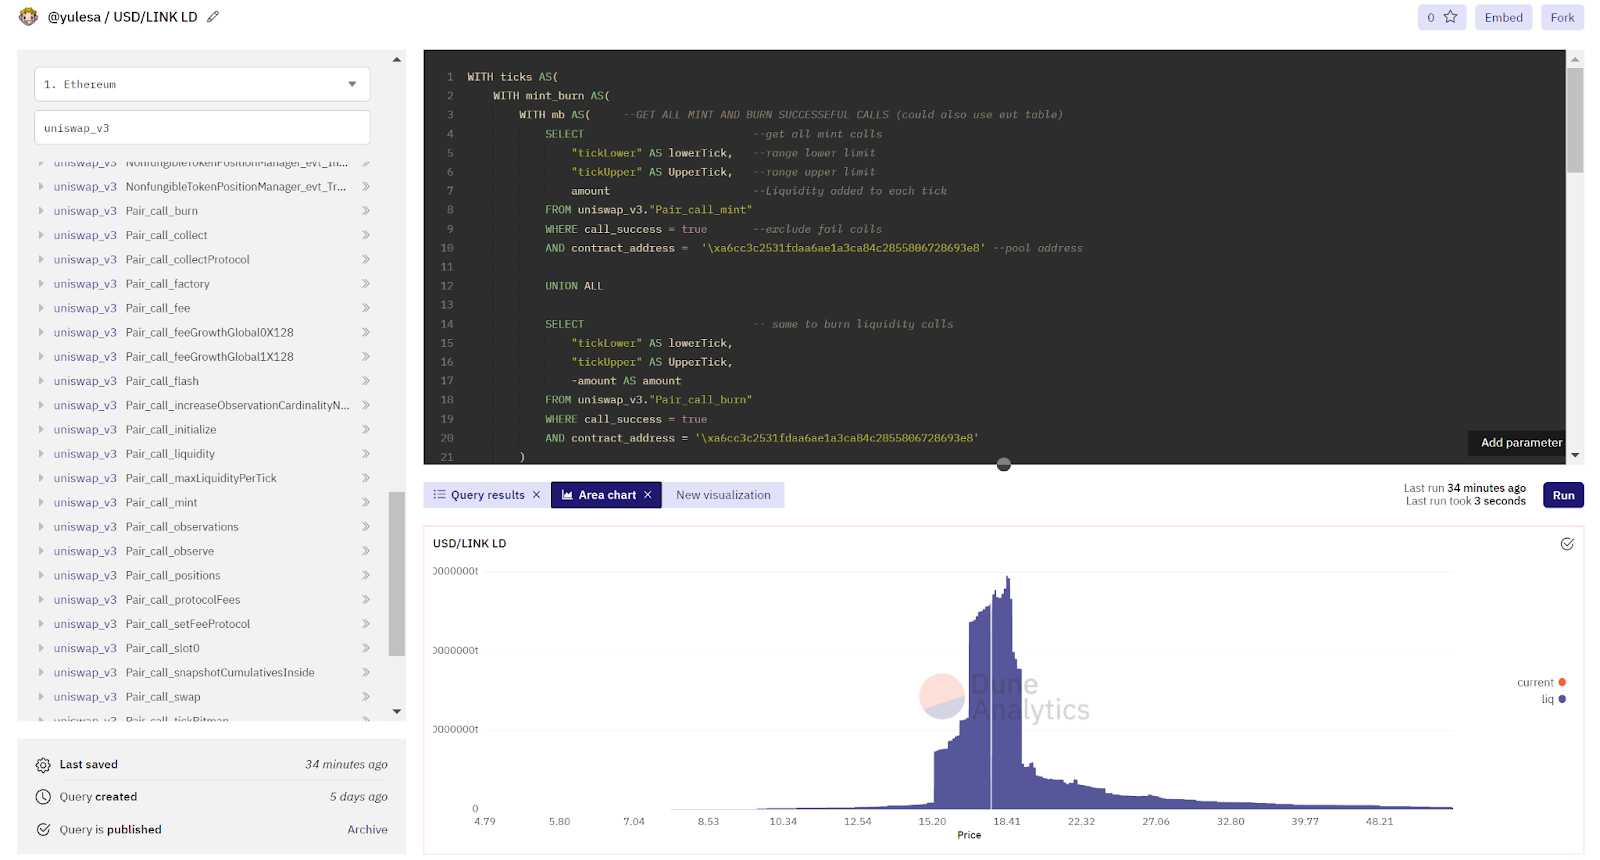Click the 34 minutes ago last-saved text
The width and height of the screenshot is (1600, 860).
pyautogui.click(x=346, y=765)
